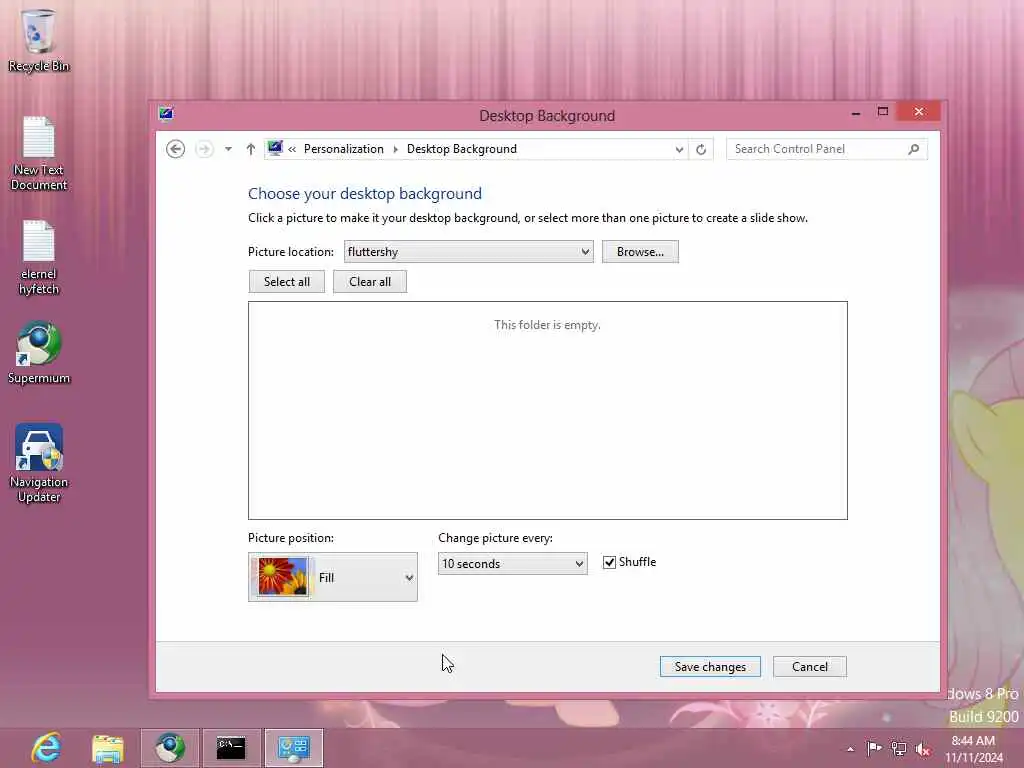Select Navigation Updater desktop shortcut

39,463
